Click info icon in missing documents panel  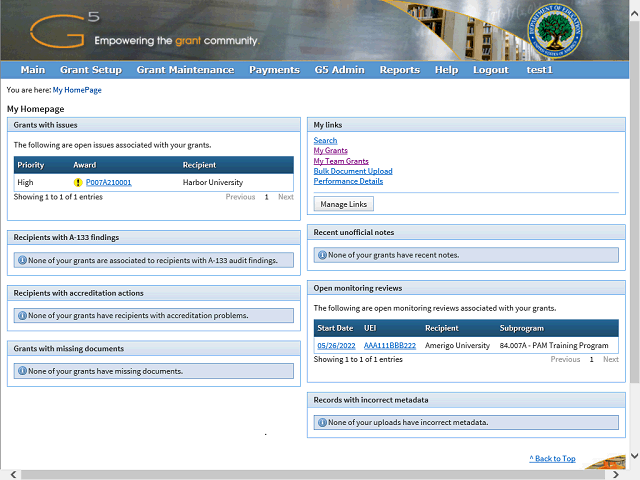[x=22, y=372]
